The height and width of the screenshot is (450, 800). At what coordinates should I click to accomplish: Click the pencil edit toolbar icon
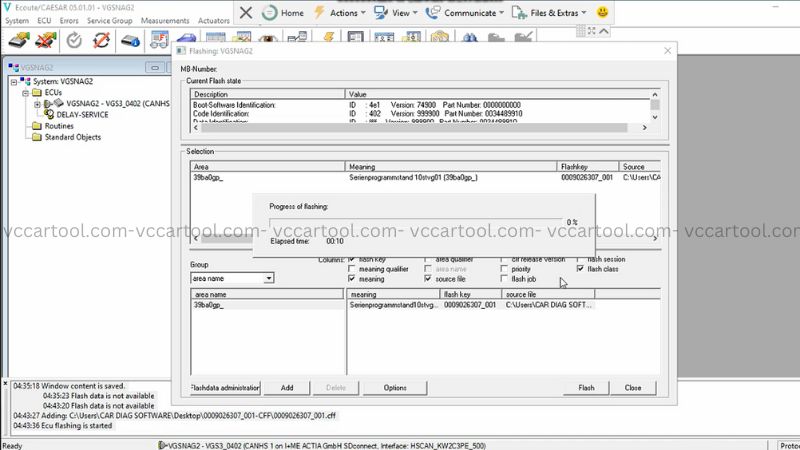tap(523, 37)
